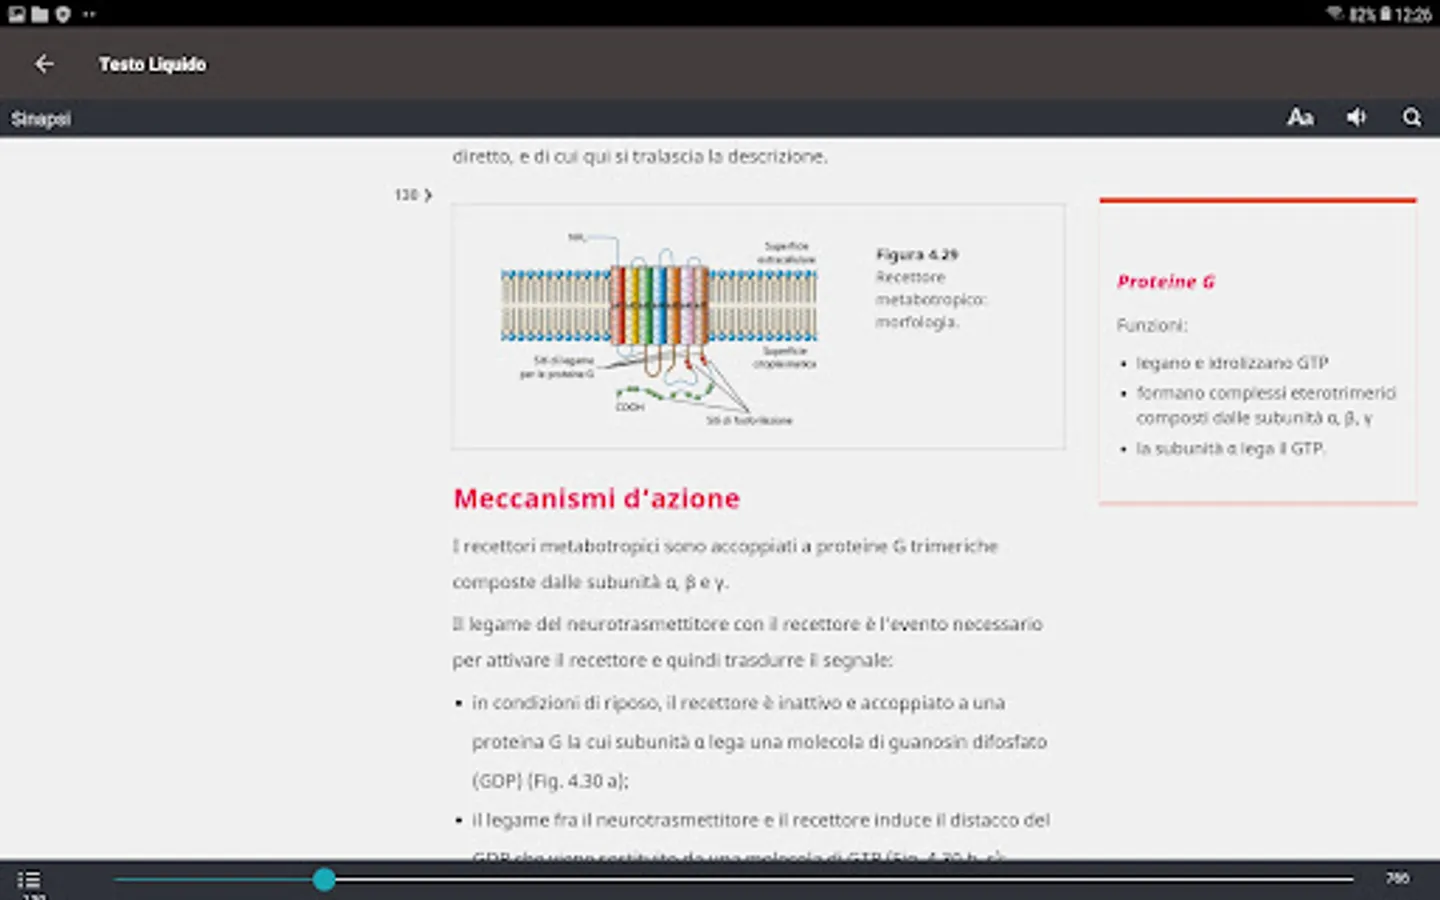1440x900 pixels.
Task: Click the '(GDP) (Fig. 4.30 a);' text
Action: point(550,781)
